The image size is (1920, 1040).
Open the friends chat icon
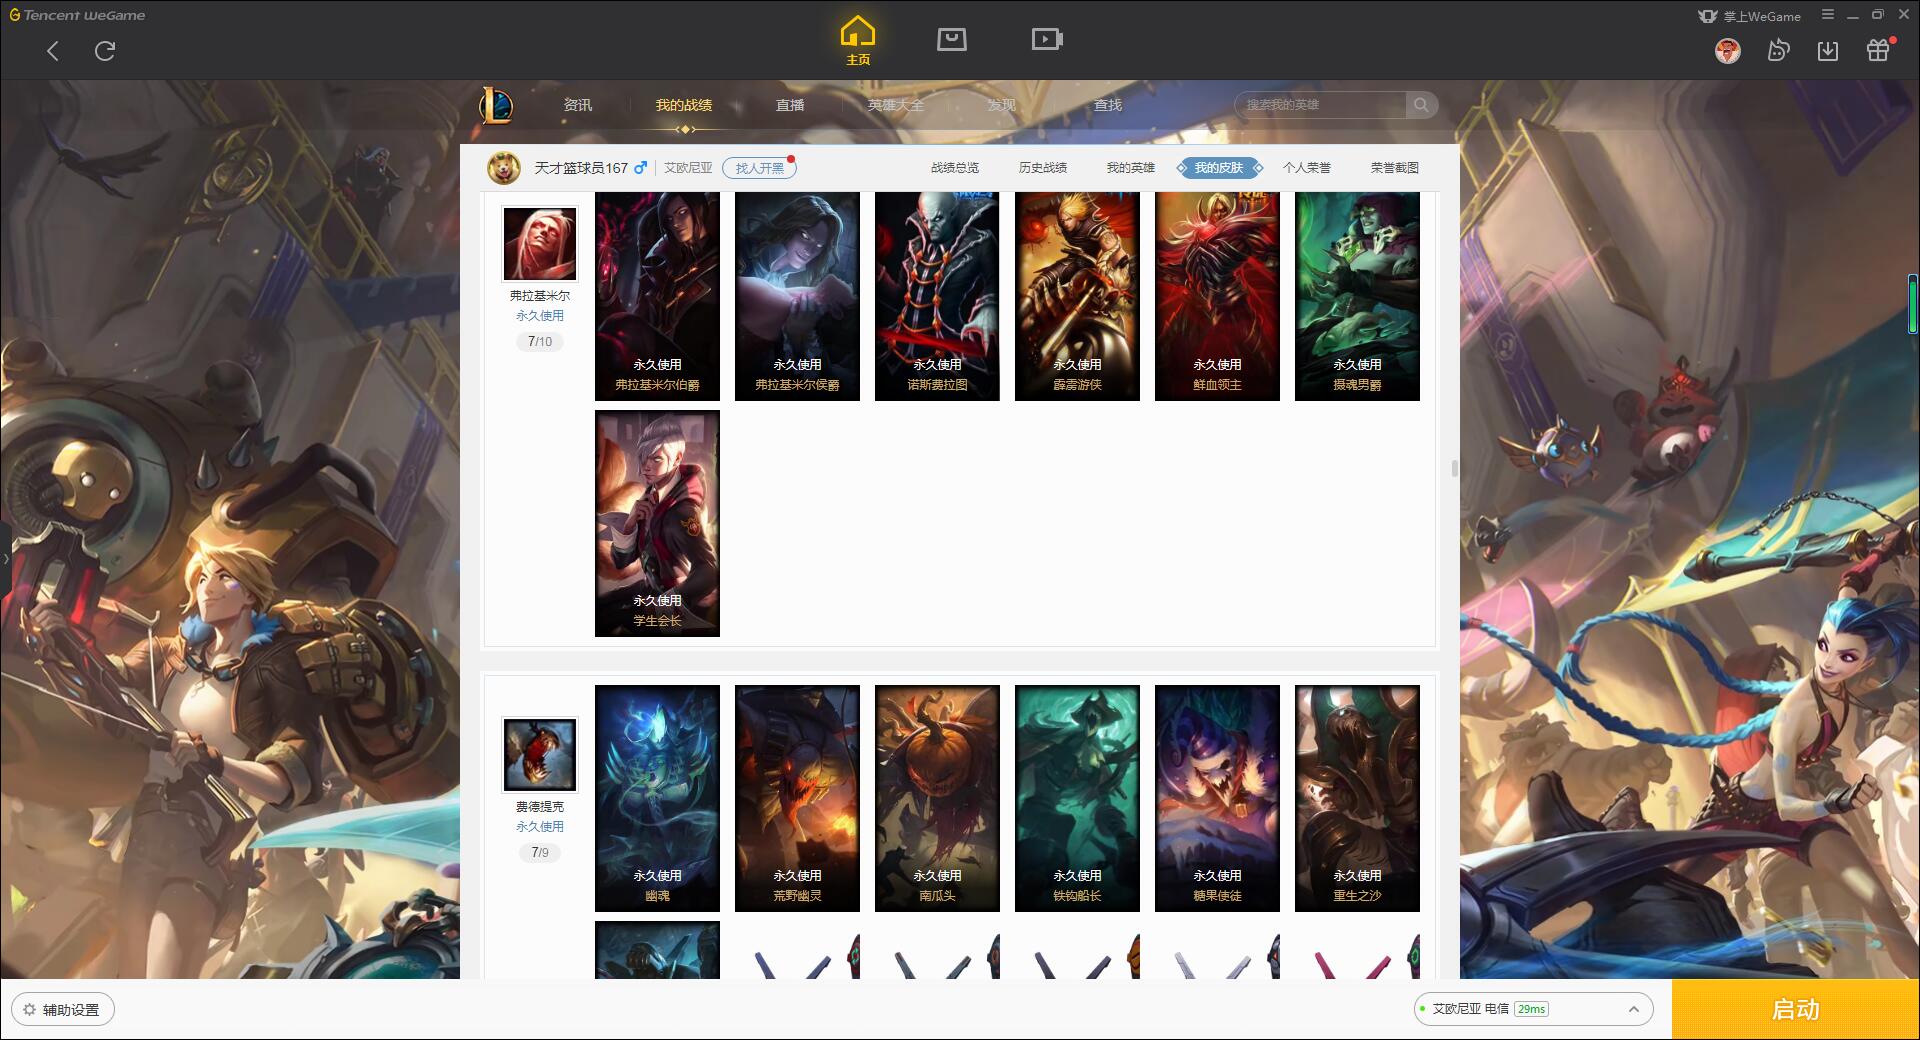tap(1778, 50)
